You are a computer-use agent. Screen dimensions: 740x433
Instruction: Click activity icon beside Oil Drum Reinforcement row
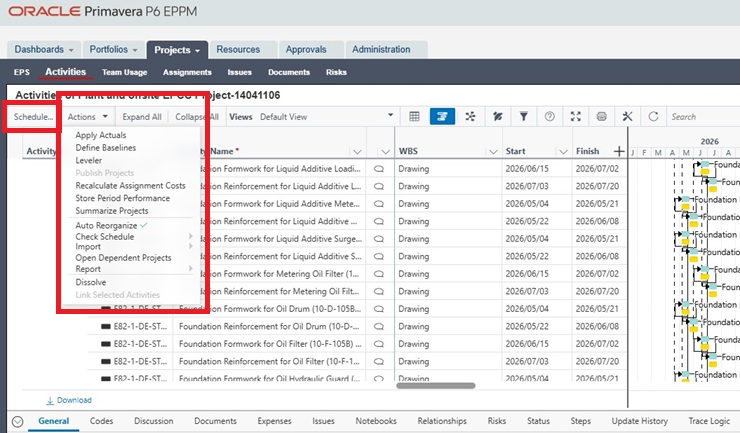point(106,326)
